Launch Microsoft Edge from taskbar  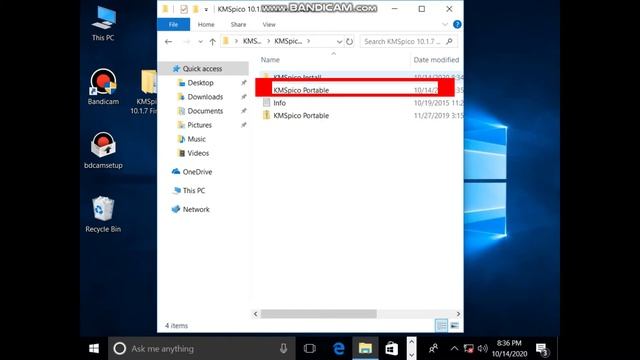(338, 349)
